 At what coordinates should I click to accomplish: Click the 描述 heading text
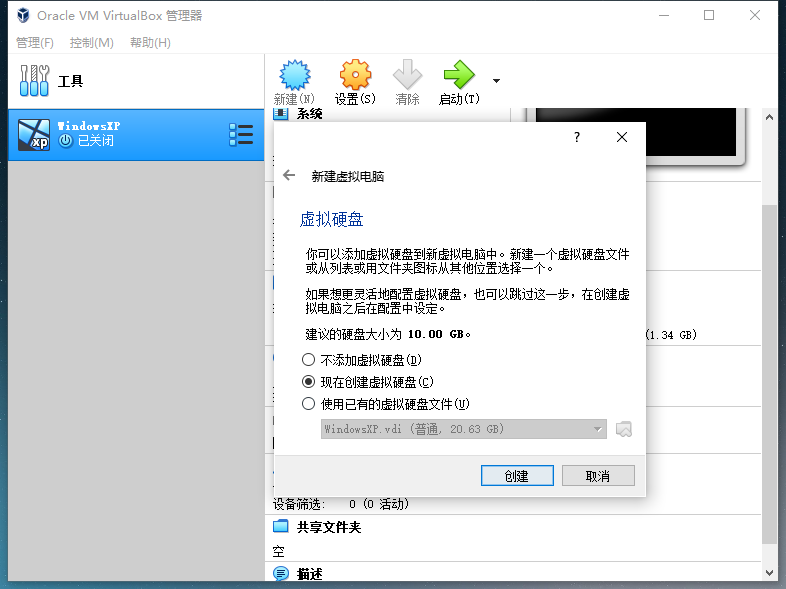coord(309,573)
